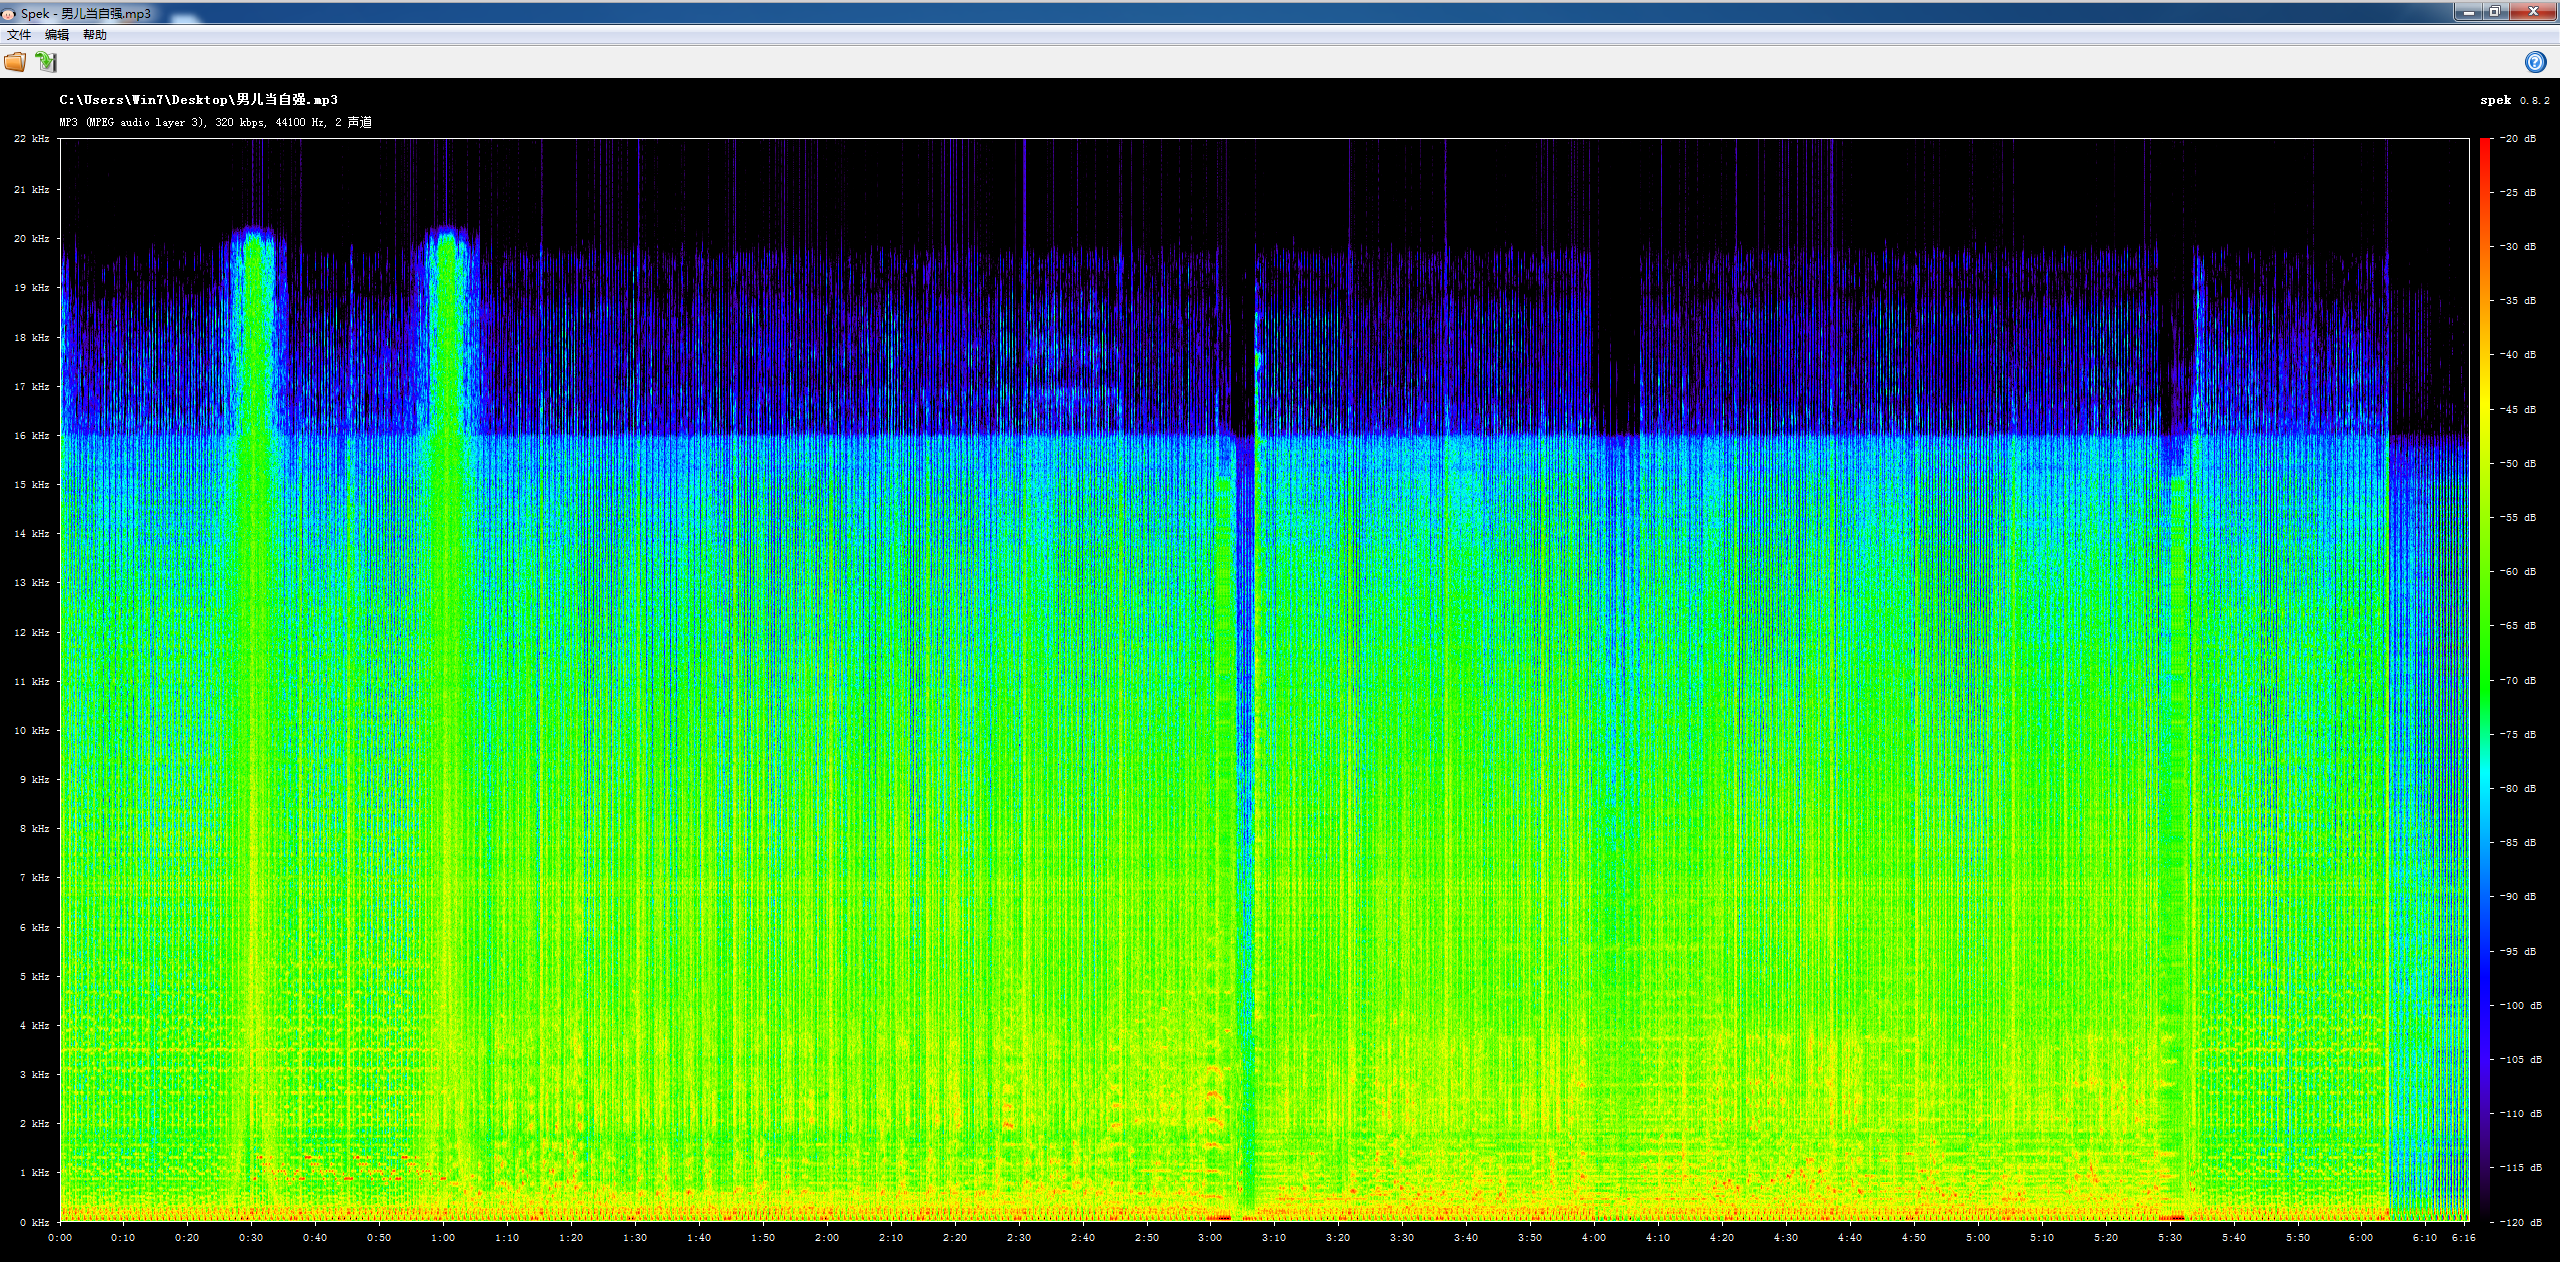Click the 22 kHz label at axis top

(31, 139)
